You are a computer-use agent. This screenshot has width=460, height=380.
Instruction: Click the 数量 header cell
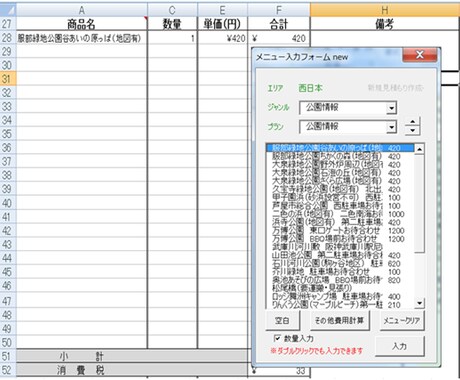[172, 24]
